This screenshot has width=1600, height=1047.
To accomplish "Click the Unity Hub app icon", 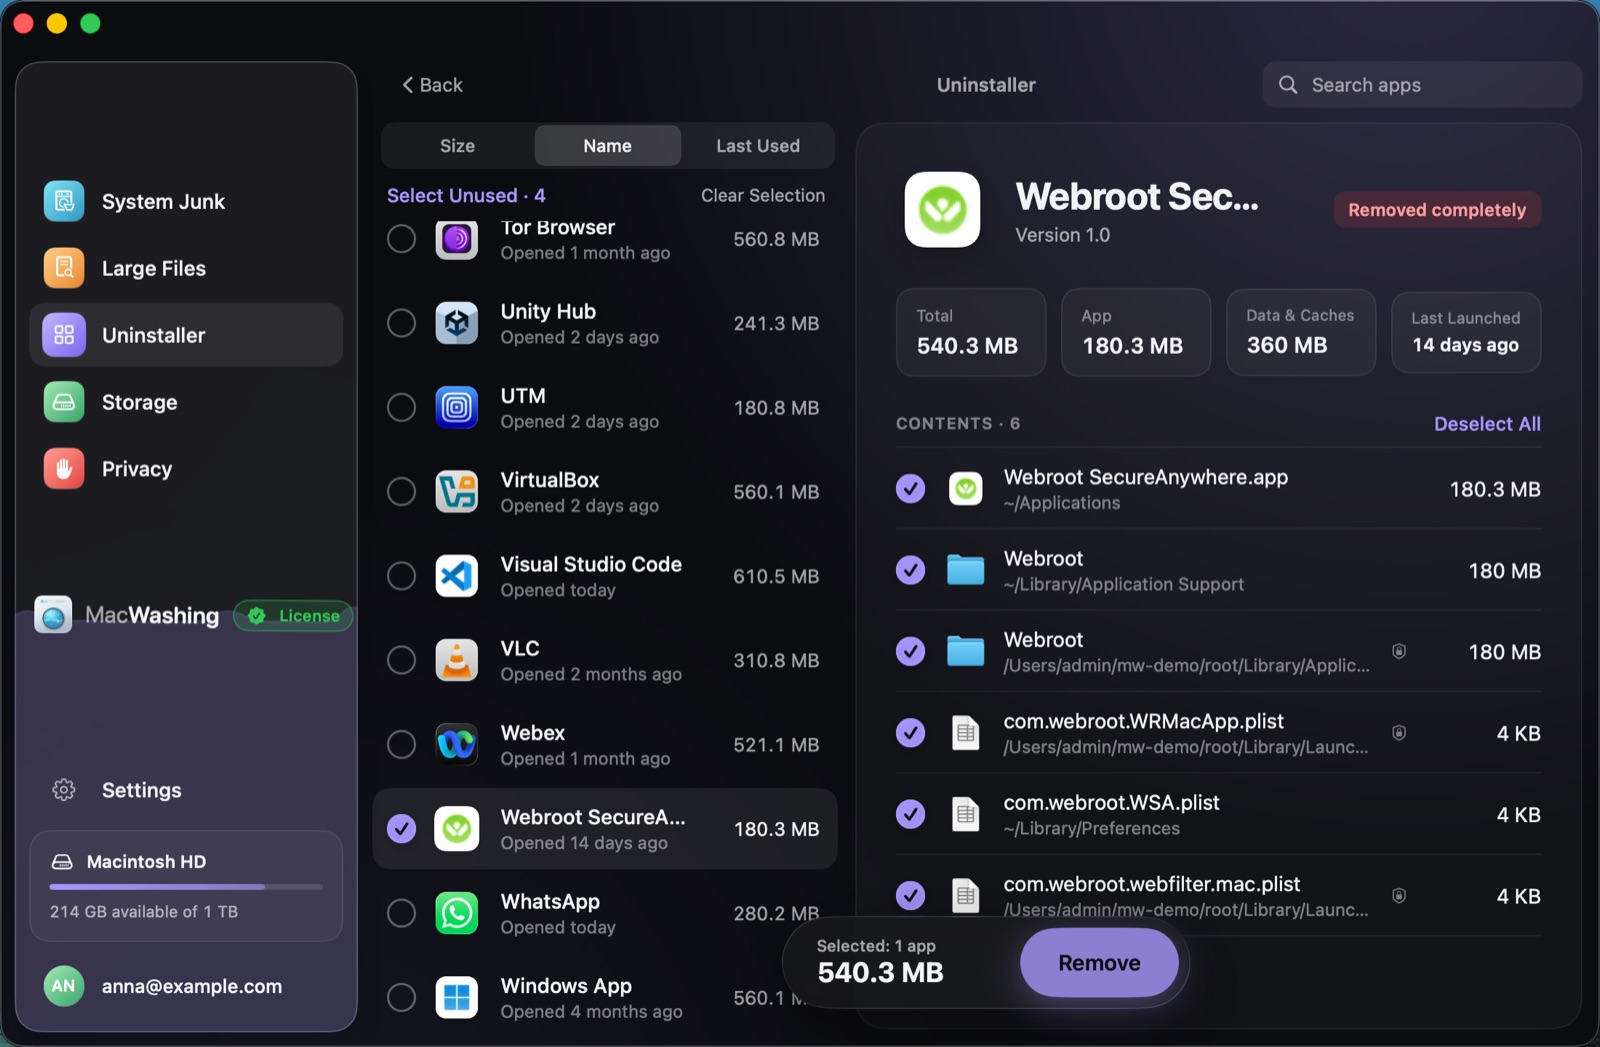I will pos(457,323).
